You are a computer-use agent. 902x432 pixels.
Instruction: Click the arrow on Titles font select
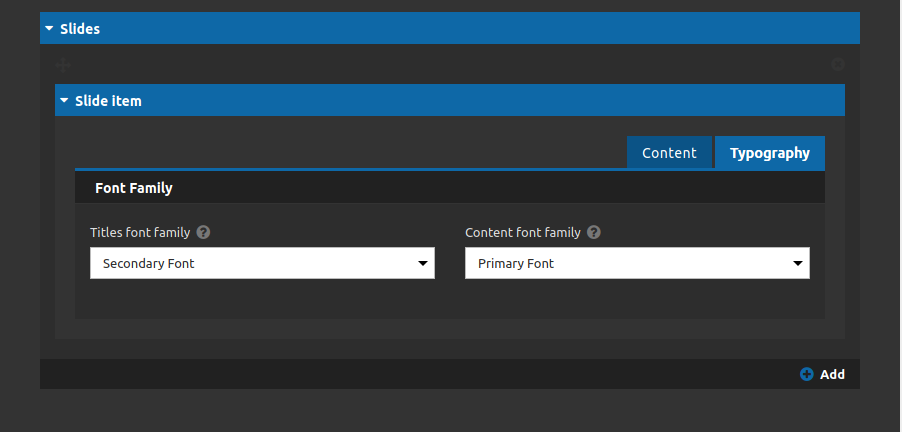423,263
